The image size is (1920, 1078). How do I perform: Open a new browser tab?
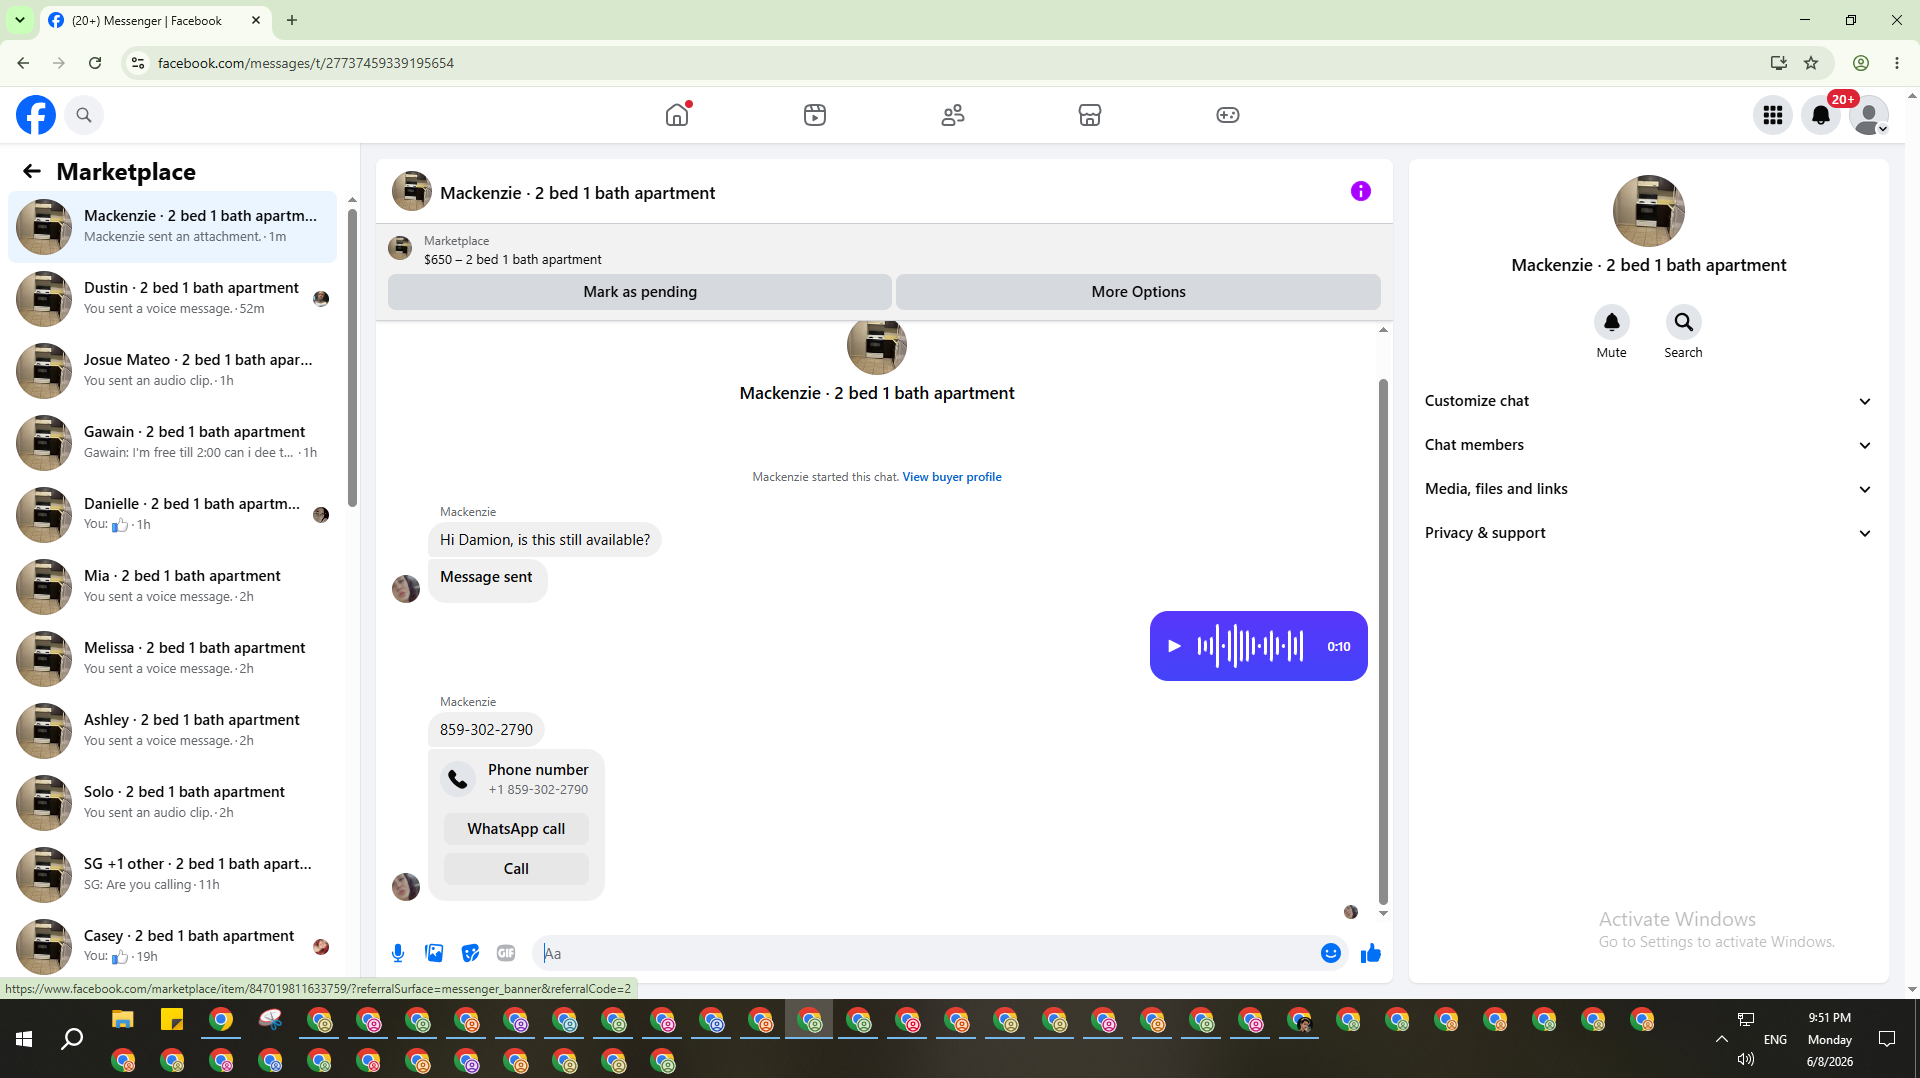coord(292,20)
